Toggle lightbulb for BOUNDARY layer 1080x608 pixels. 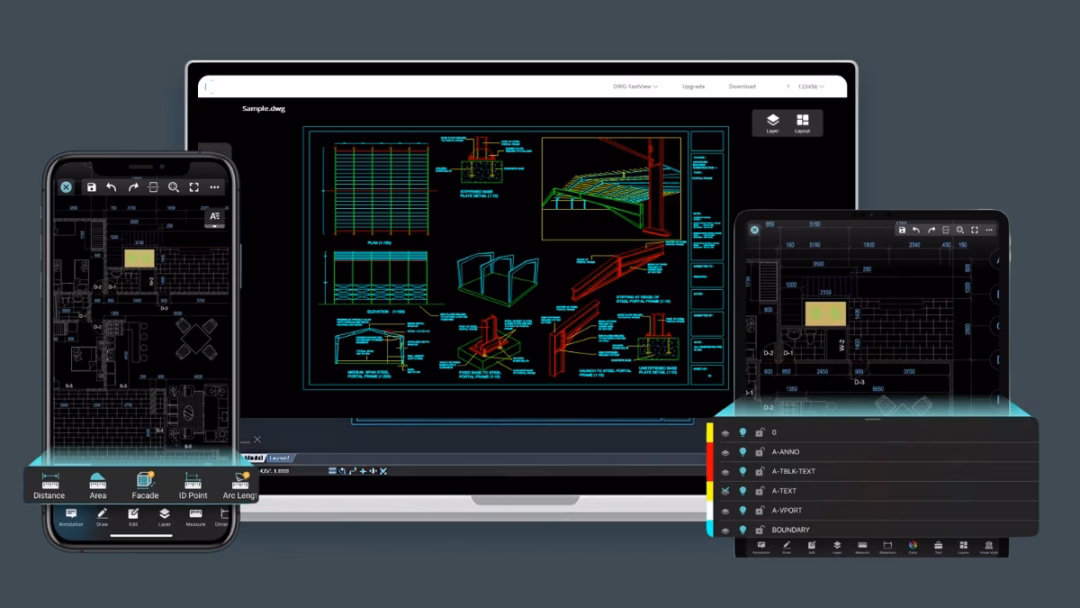(742, 530)
